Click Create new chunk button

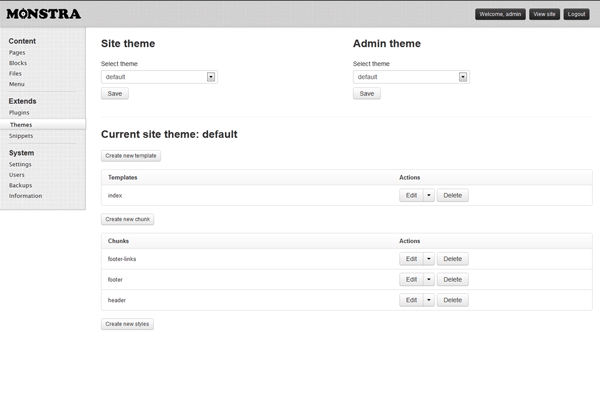(127, 219)
